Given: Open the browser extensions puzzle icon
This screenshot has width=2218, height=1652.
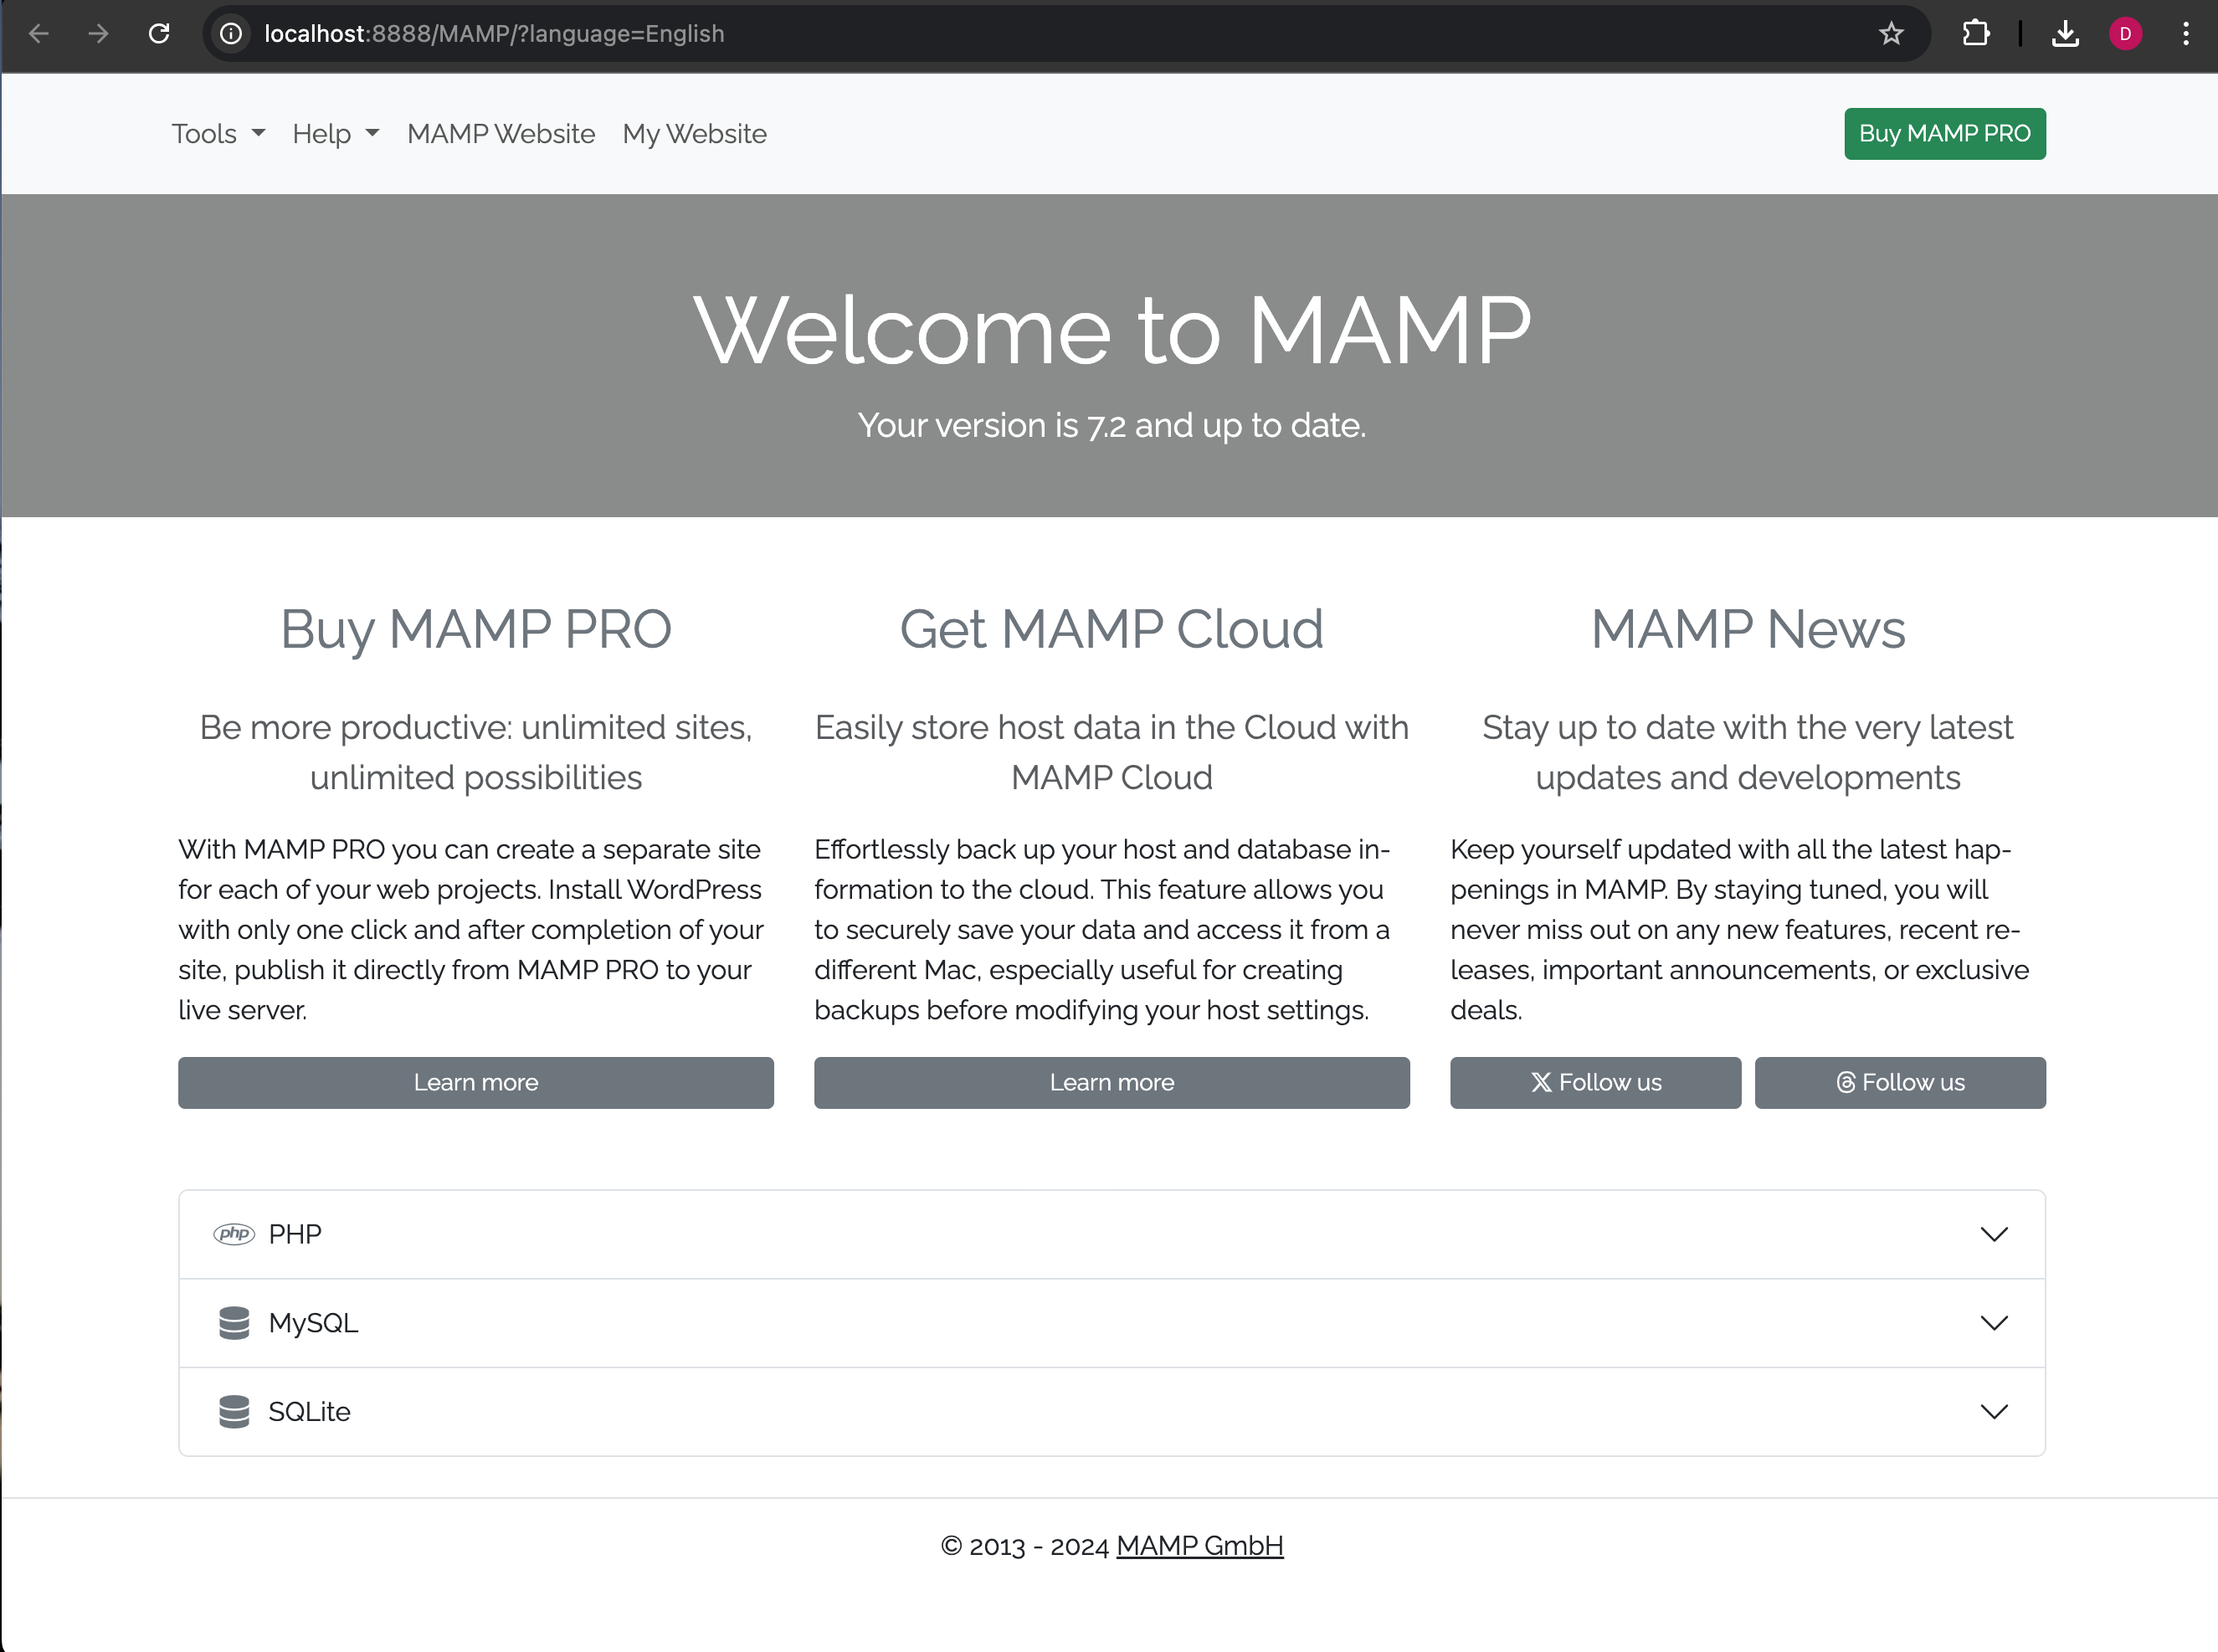Looking at the screenshot, I should [1975, 34].
